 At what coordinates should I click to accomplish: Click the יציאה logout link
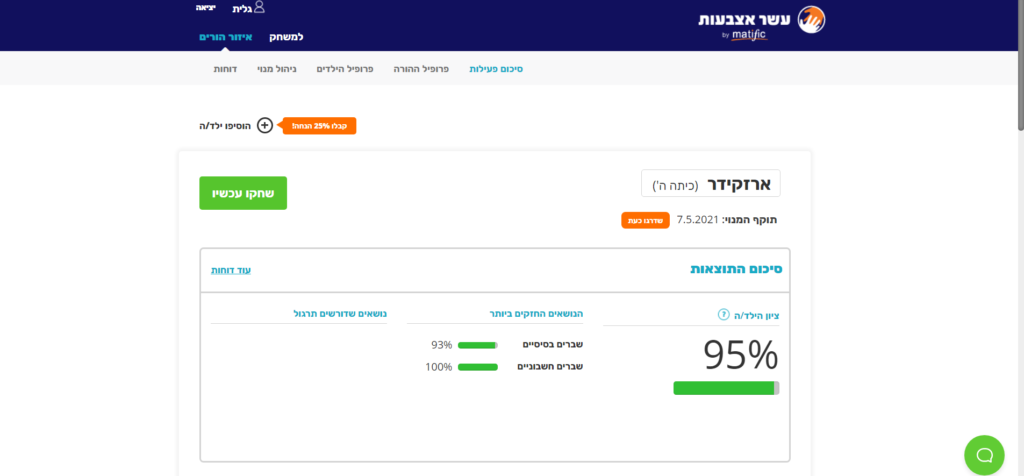206,8
